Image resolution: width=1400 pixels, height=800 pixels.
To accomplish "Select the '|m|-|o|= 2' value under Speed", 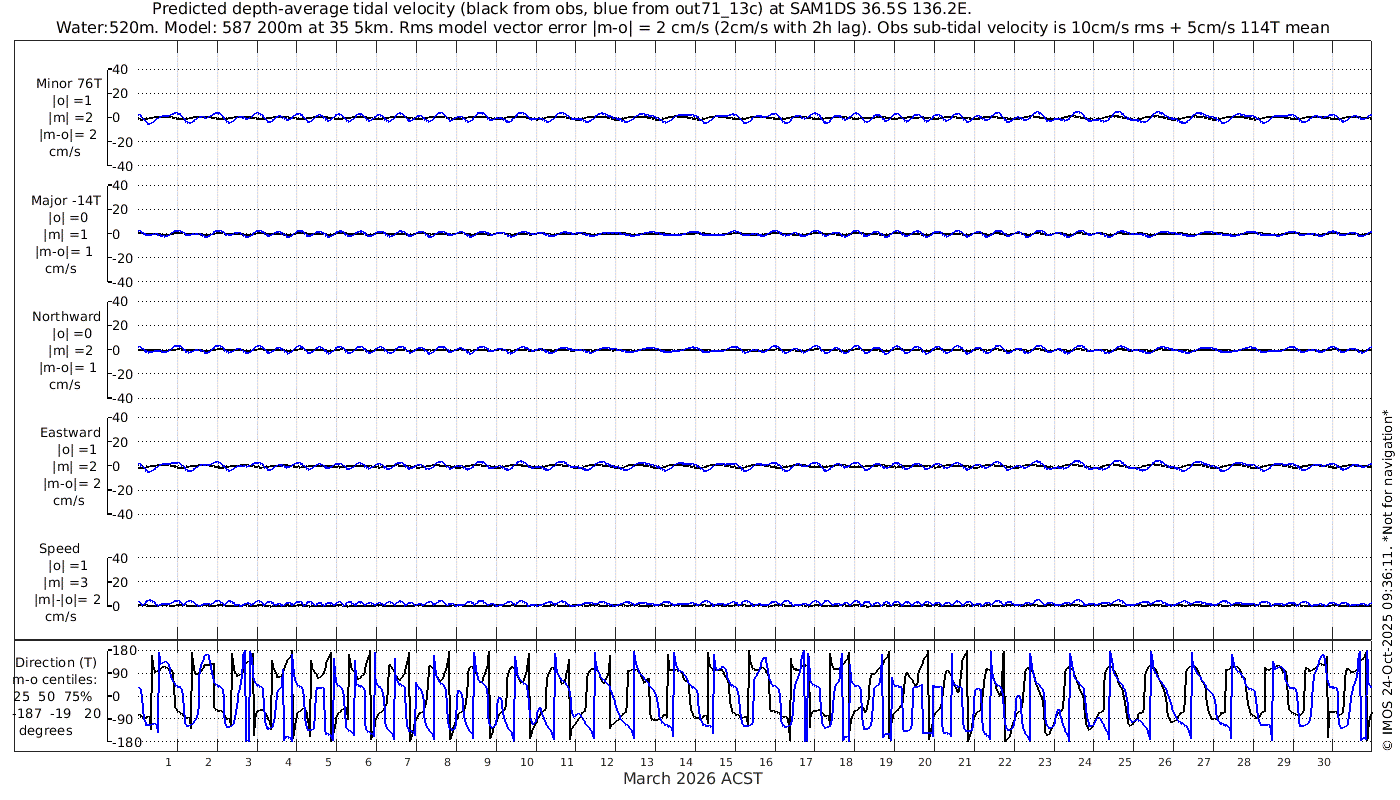I will click(66, 600).
